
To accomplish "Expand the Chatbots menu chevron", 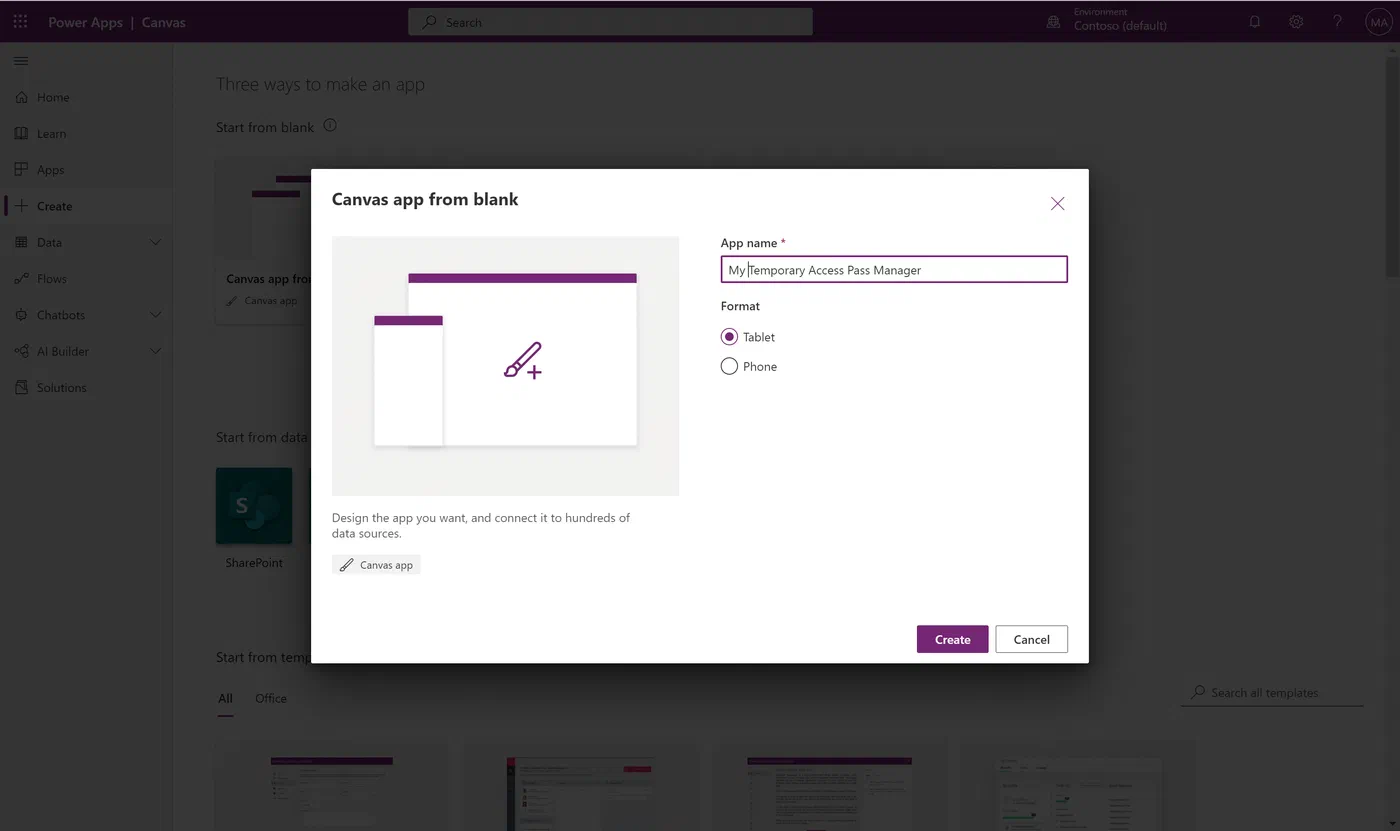I will pyautogui.click(x=155, y=315).
